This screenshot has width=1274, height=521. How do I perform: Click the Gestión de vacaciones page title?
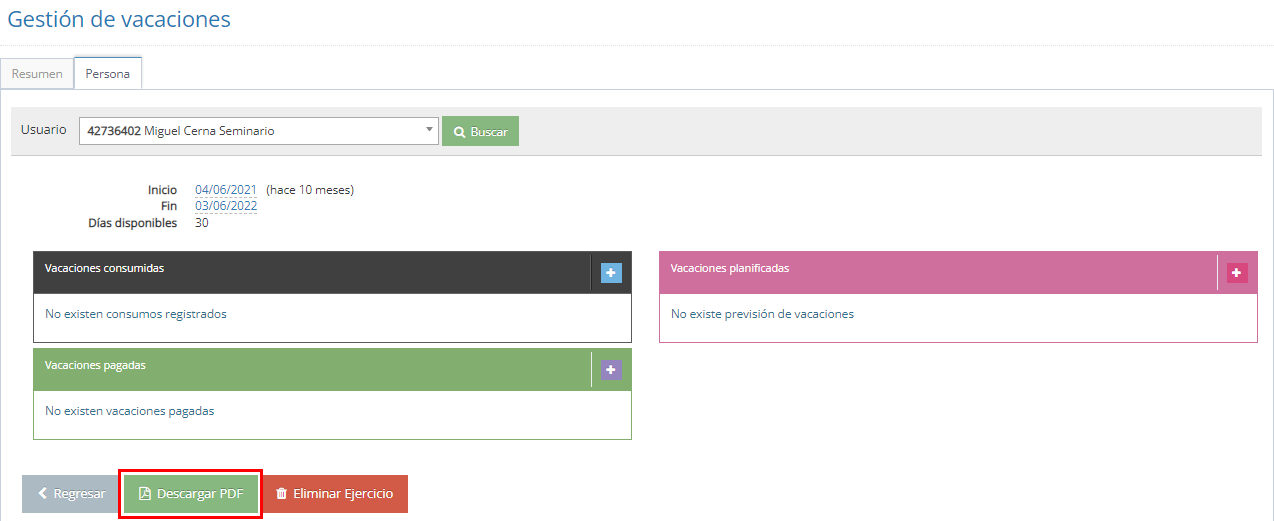(x=119, y=19)
